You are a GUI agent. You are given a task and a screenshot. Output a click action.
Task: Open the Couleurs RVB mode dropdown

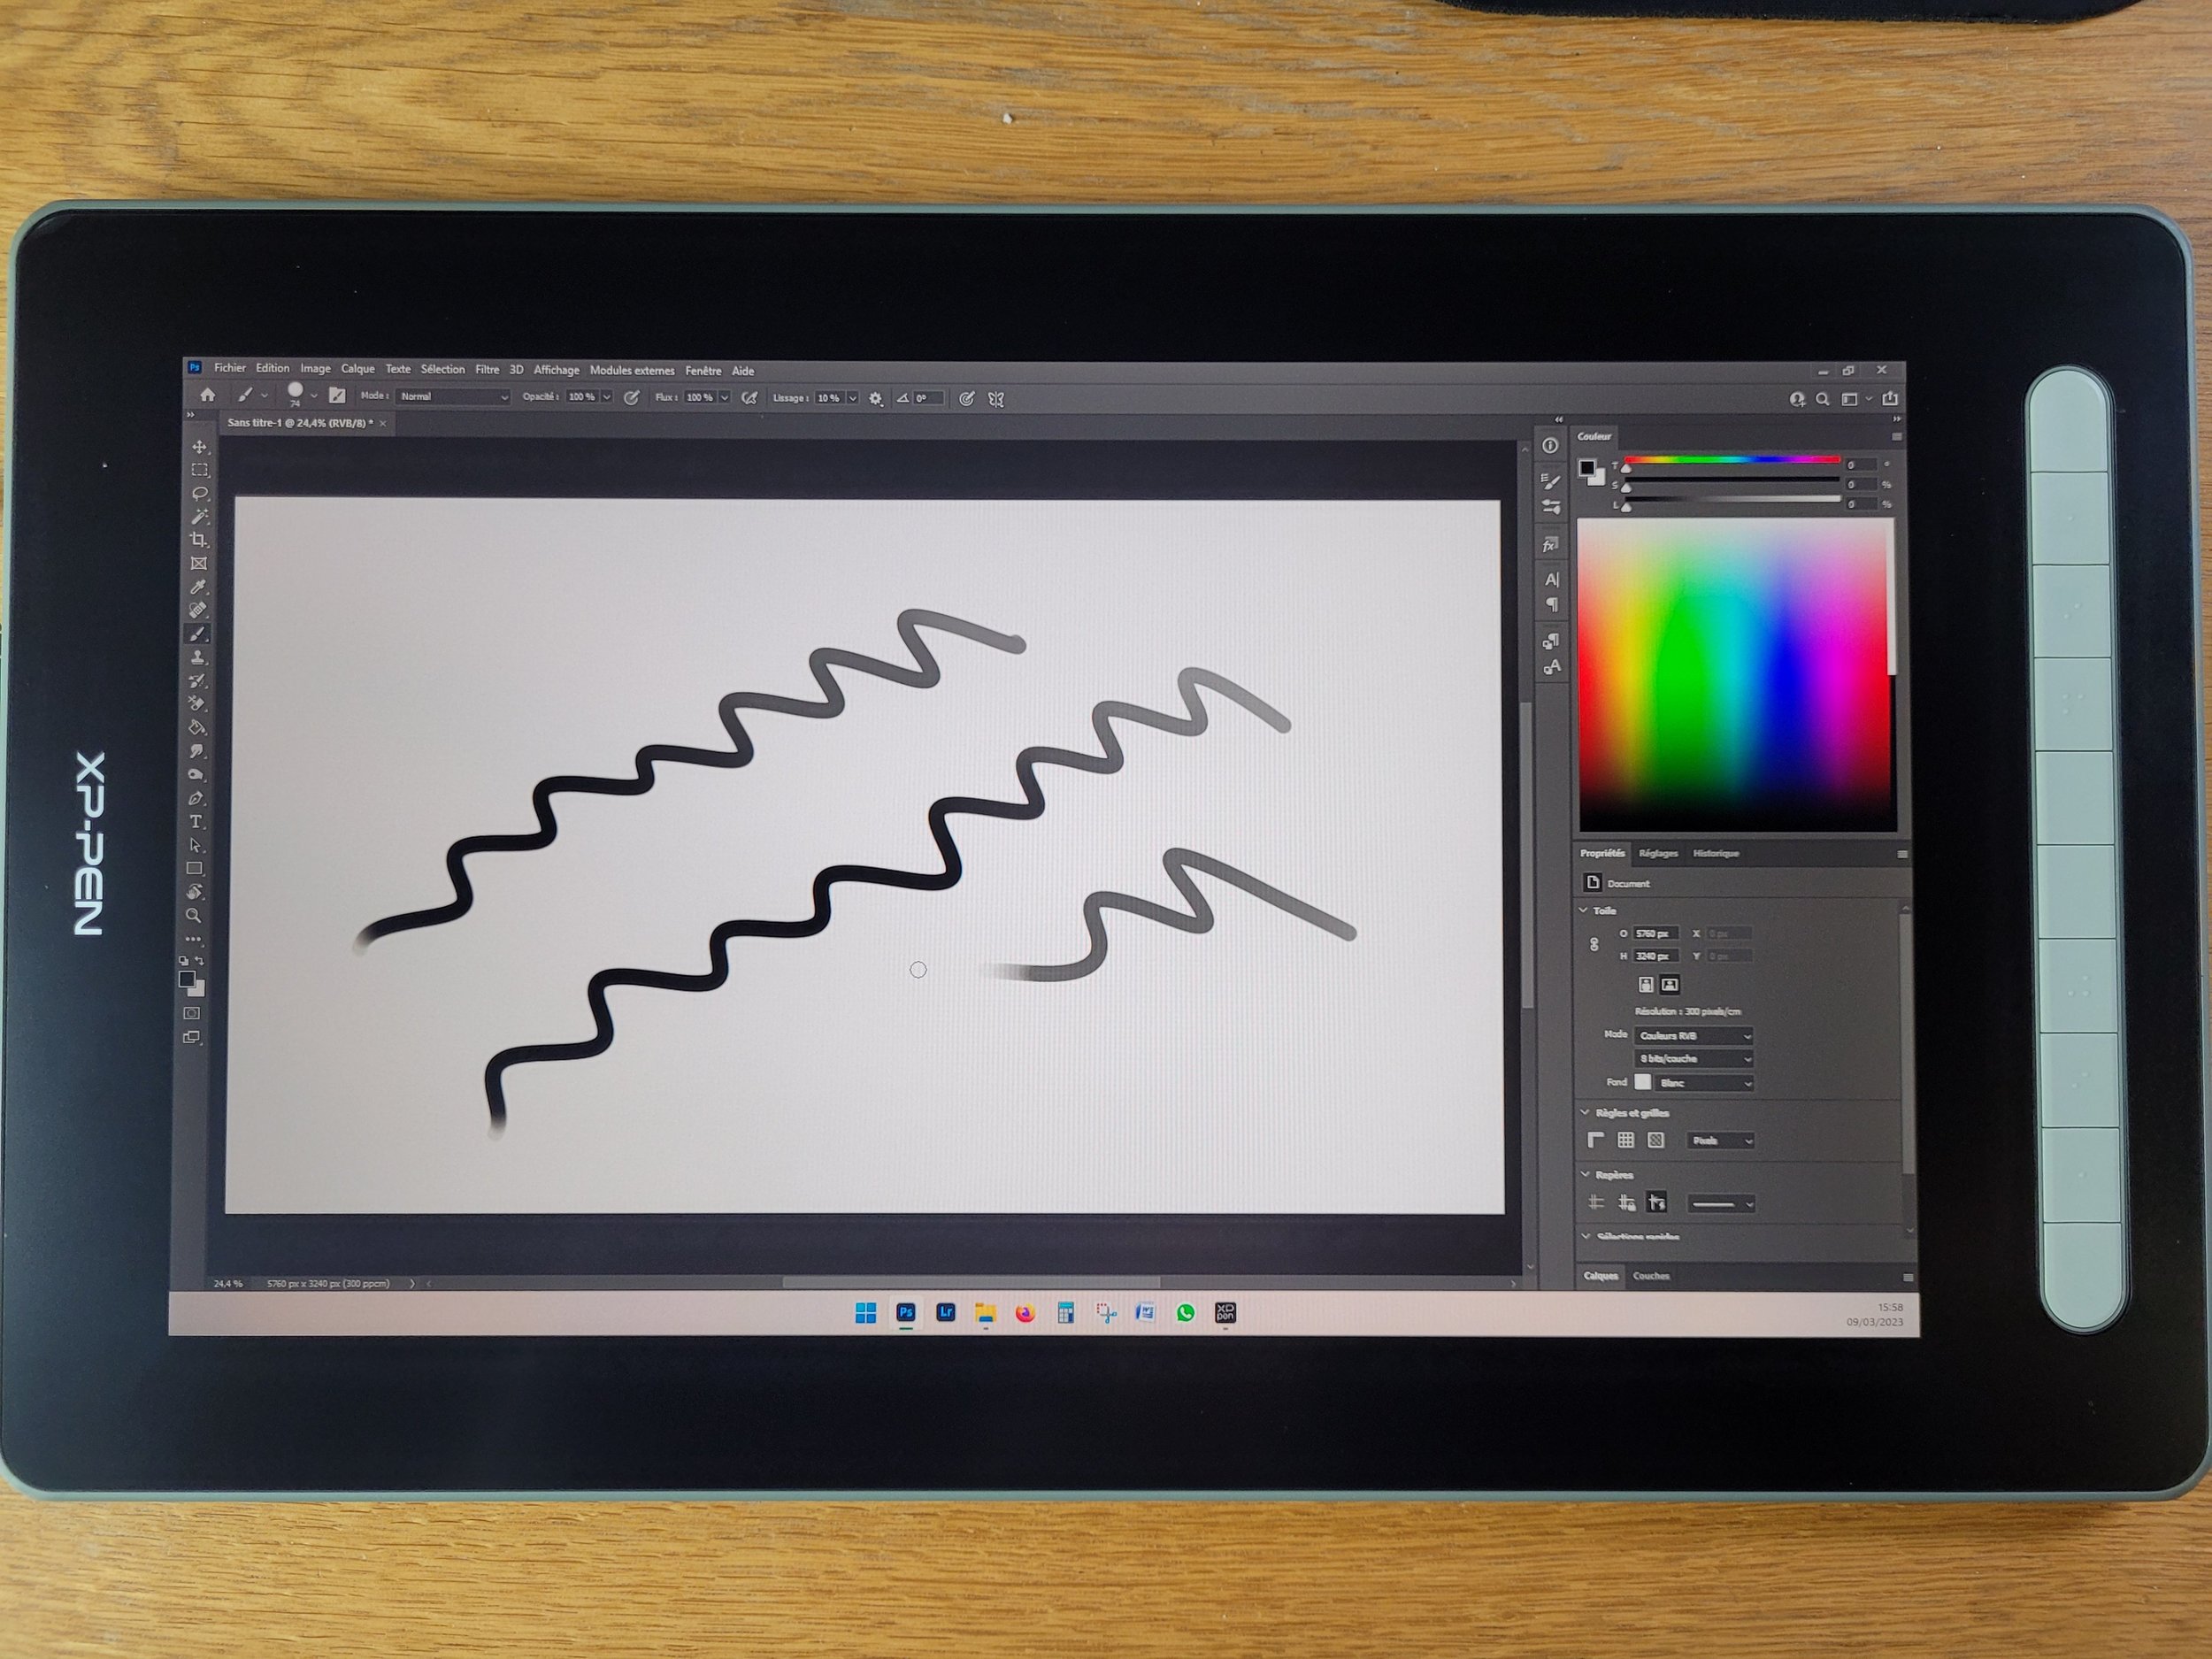click(1694, 1036)
